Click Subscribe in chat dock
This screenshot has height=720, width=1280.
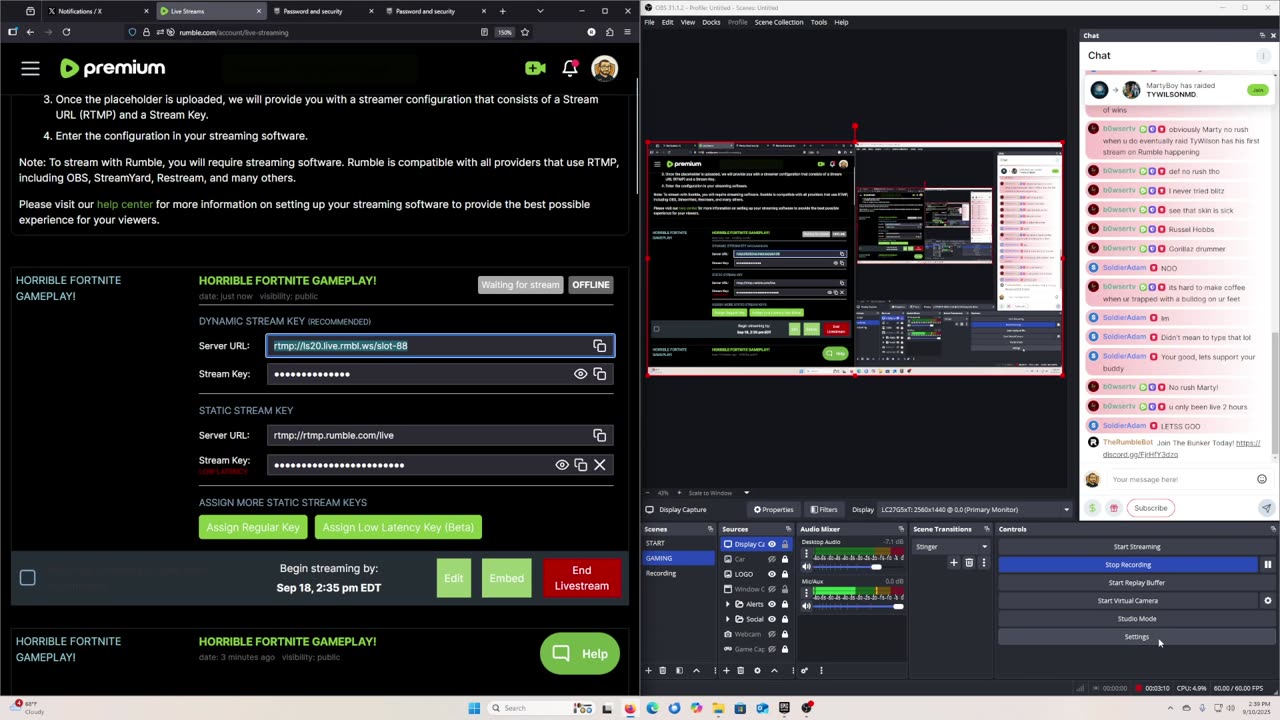(x=1150, y=508)
